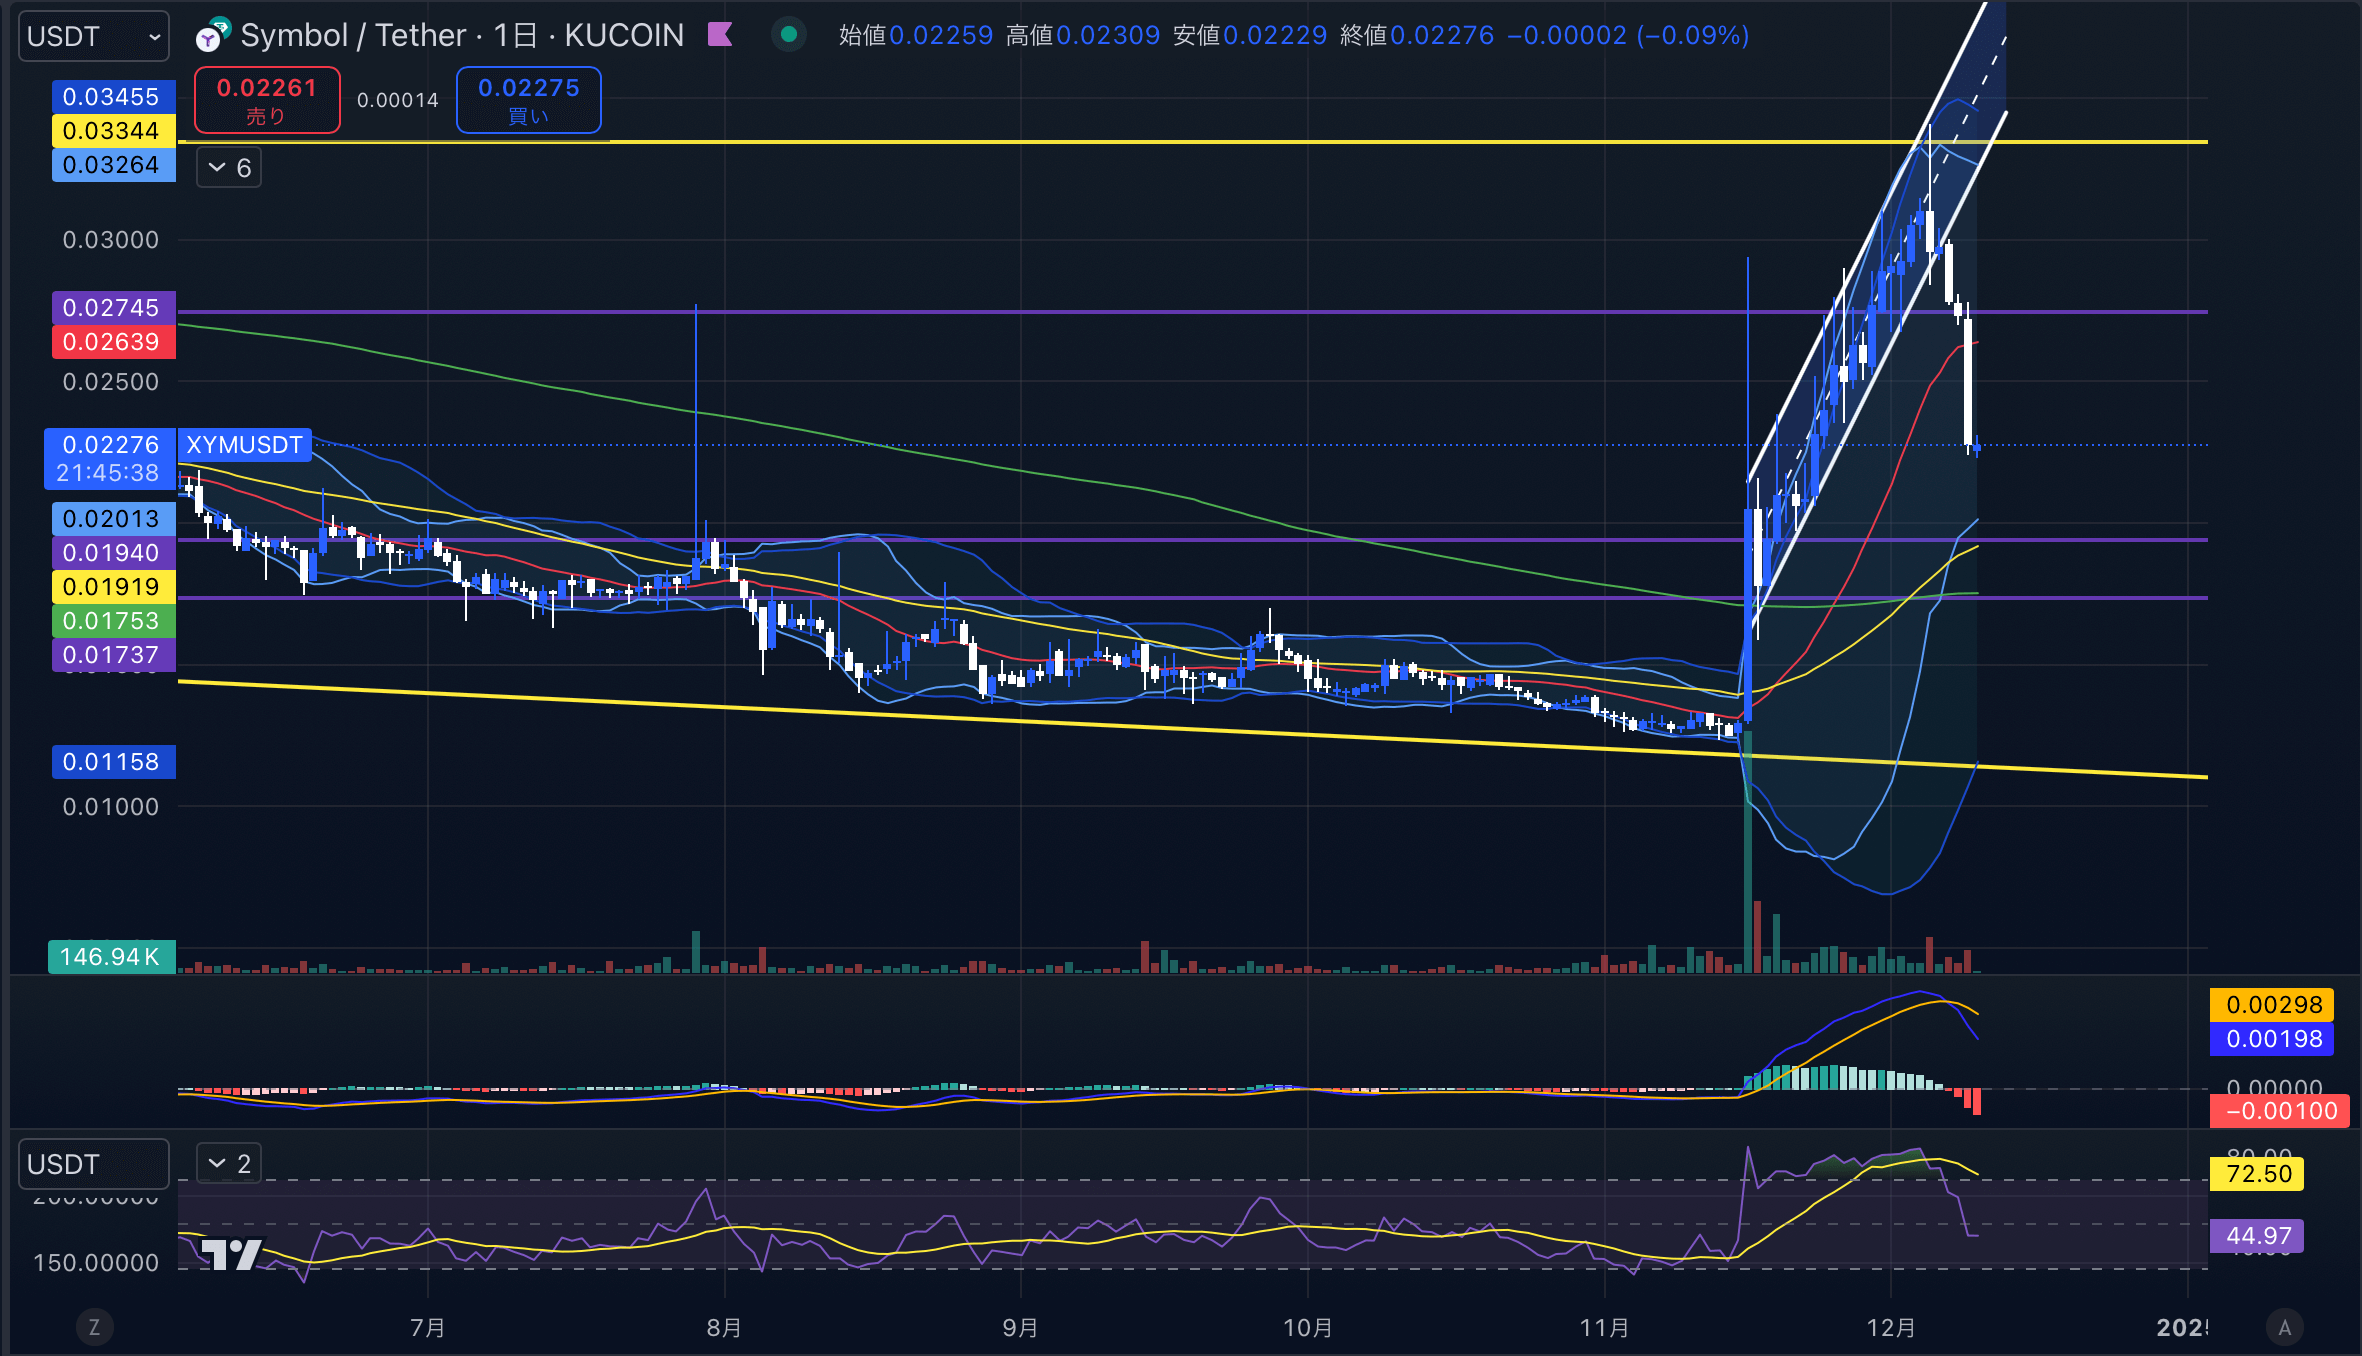
Task: Click the blue MACD value 0.00198
Action: 2272,1039
